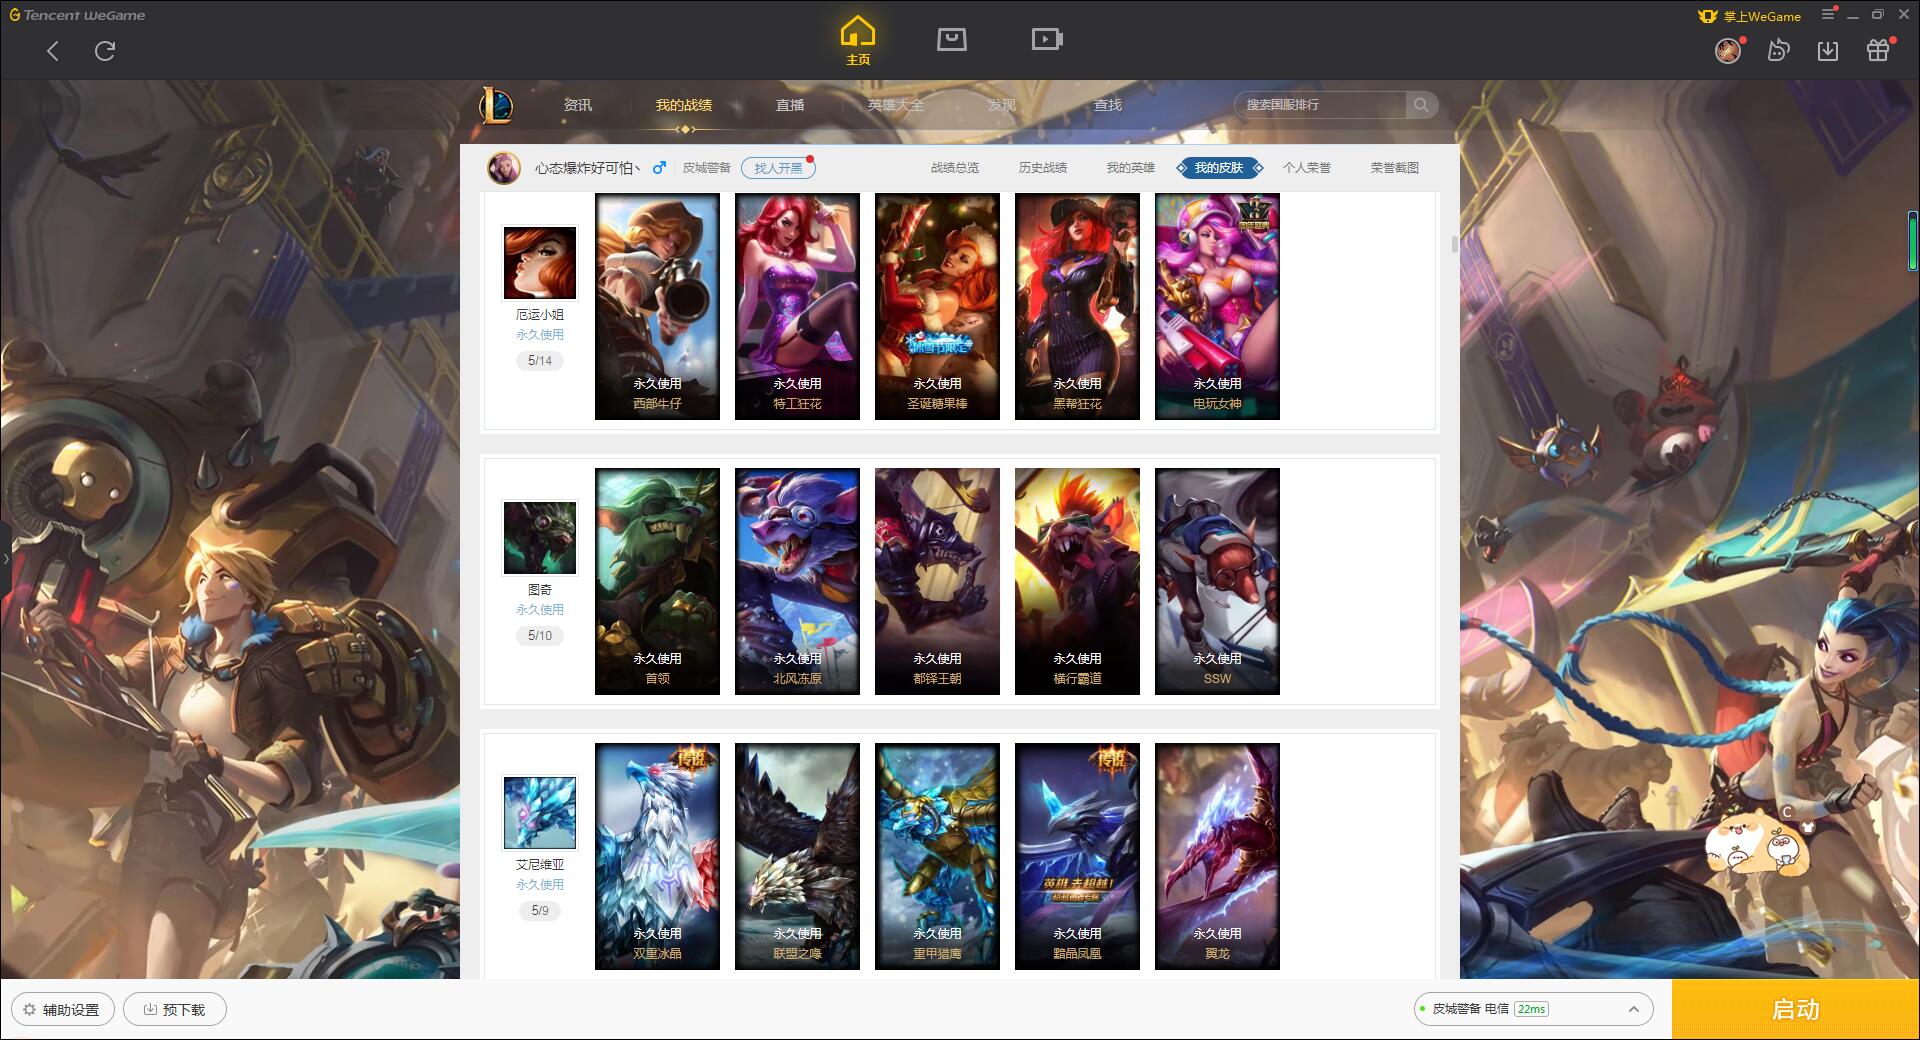Go back with the left arrow icon
Viewport: 1920px width, 1040px height.
click(x=53, y=51)
